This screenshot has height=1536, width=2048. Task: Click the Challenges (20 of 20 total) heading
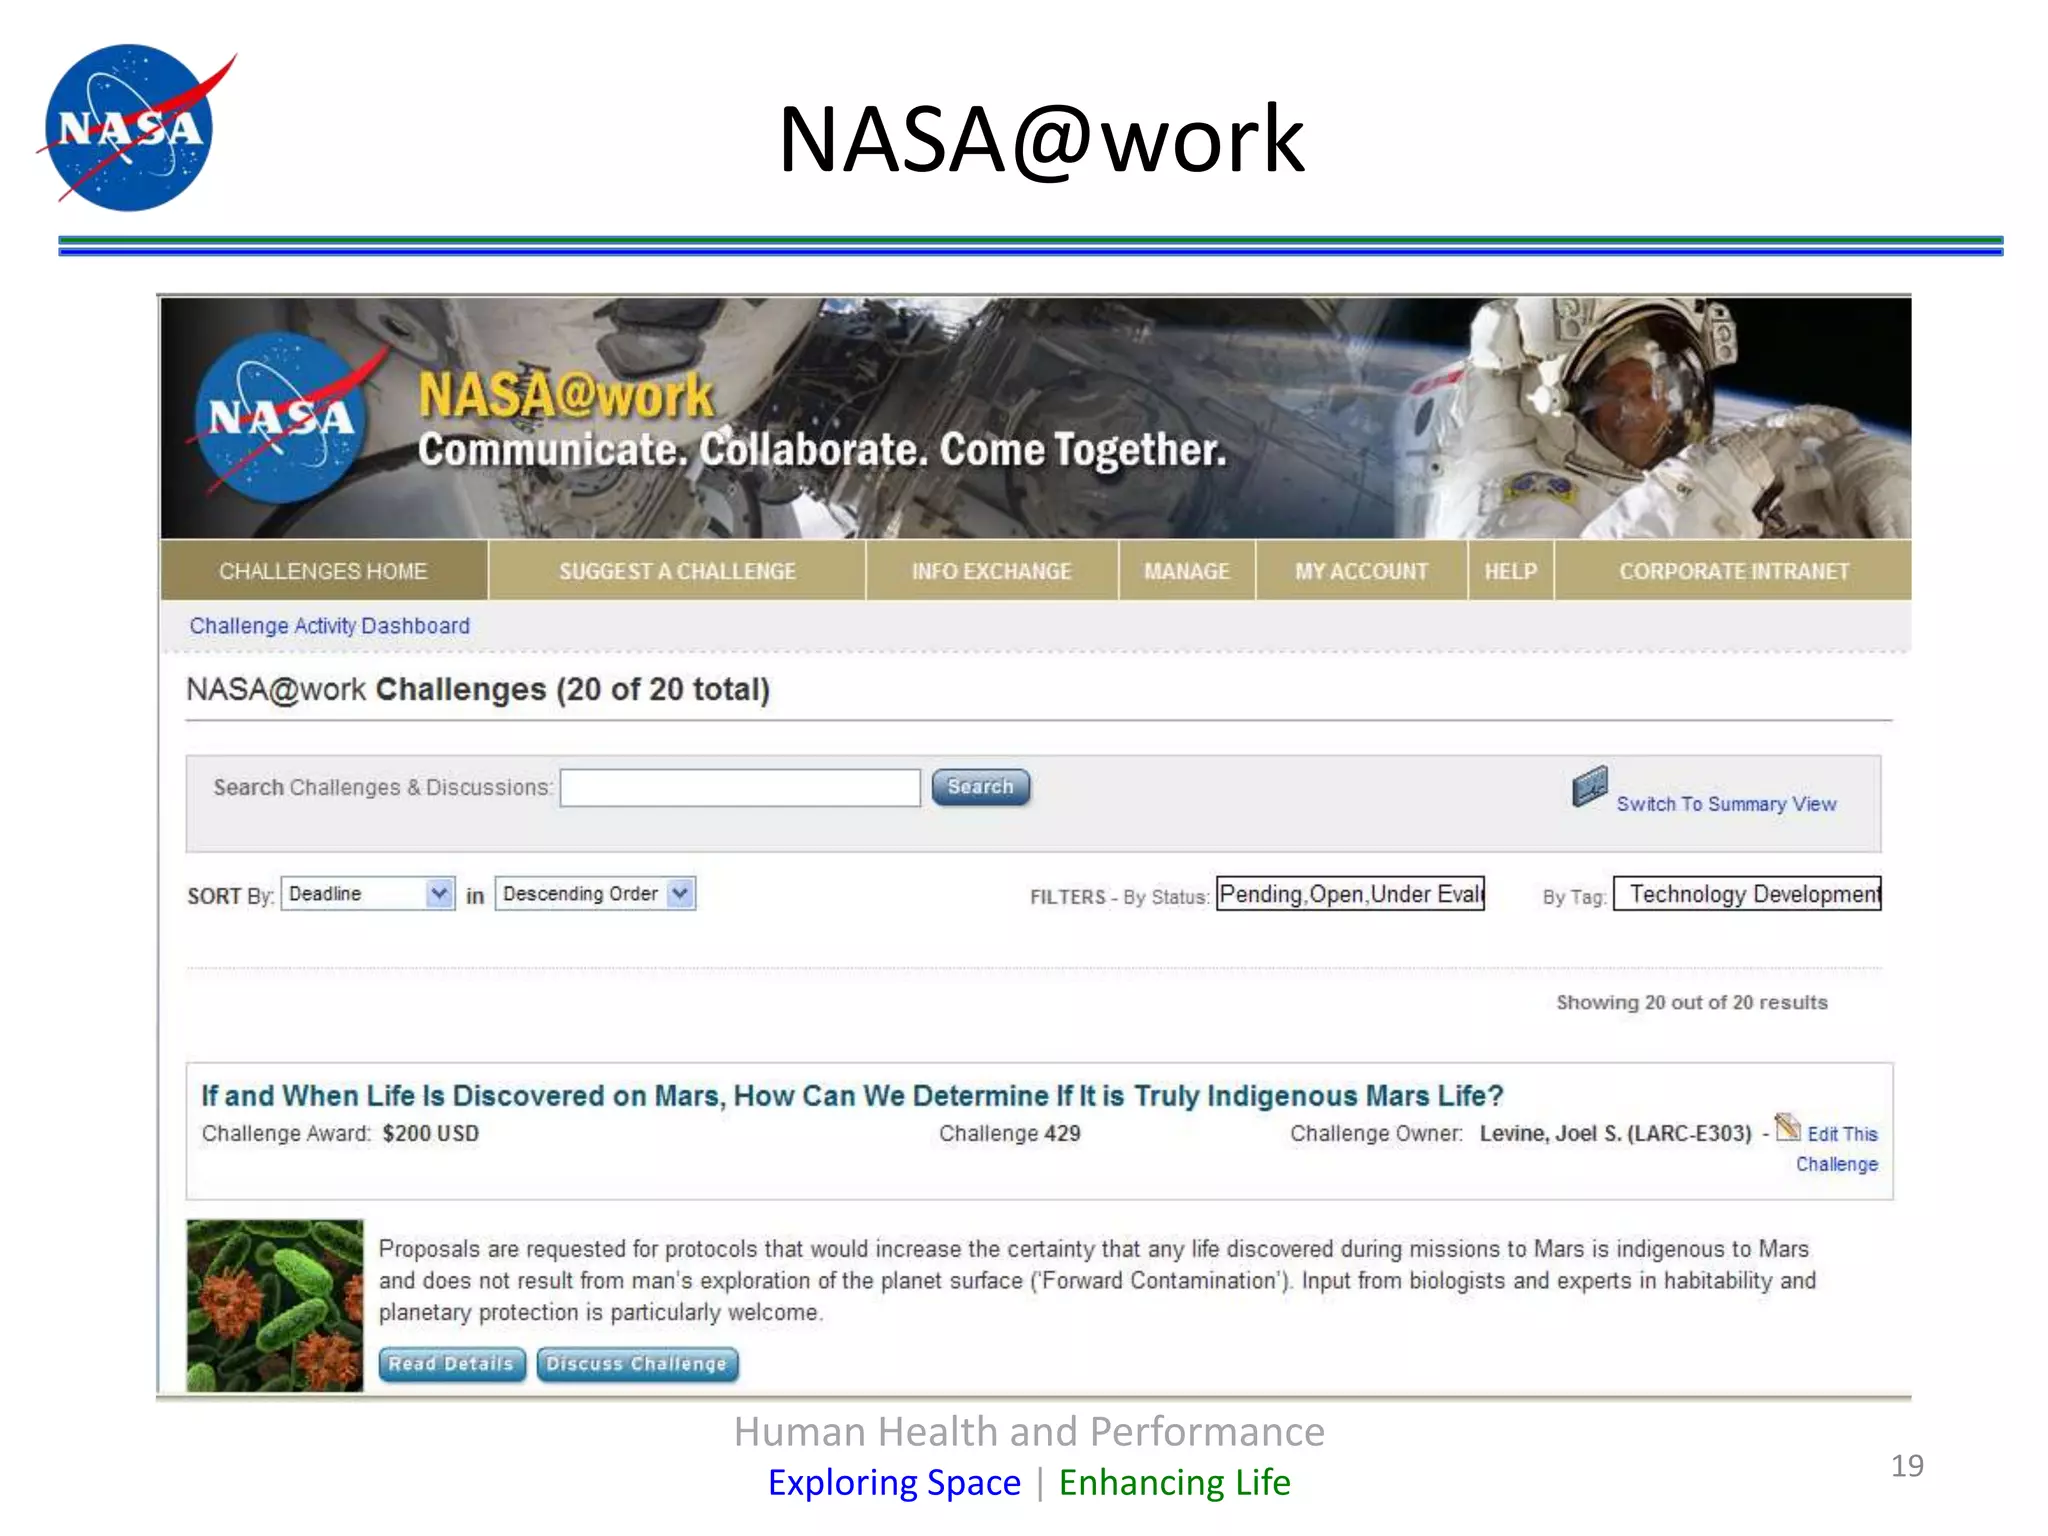[x=573, y=689]
